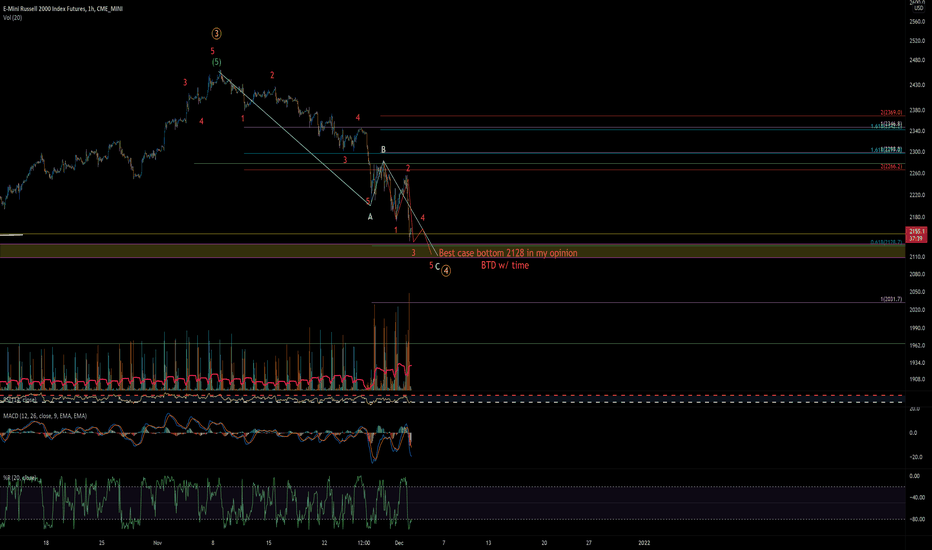The width and height of the screenshot is (932, 550).
Task: Click the circled orange 4 wave label
Action: pos(446,271)
